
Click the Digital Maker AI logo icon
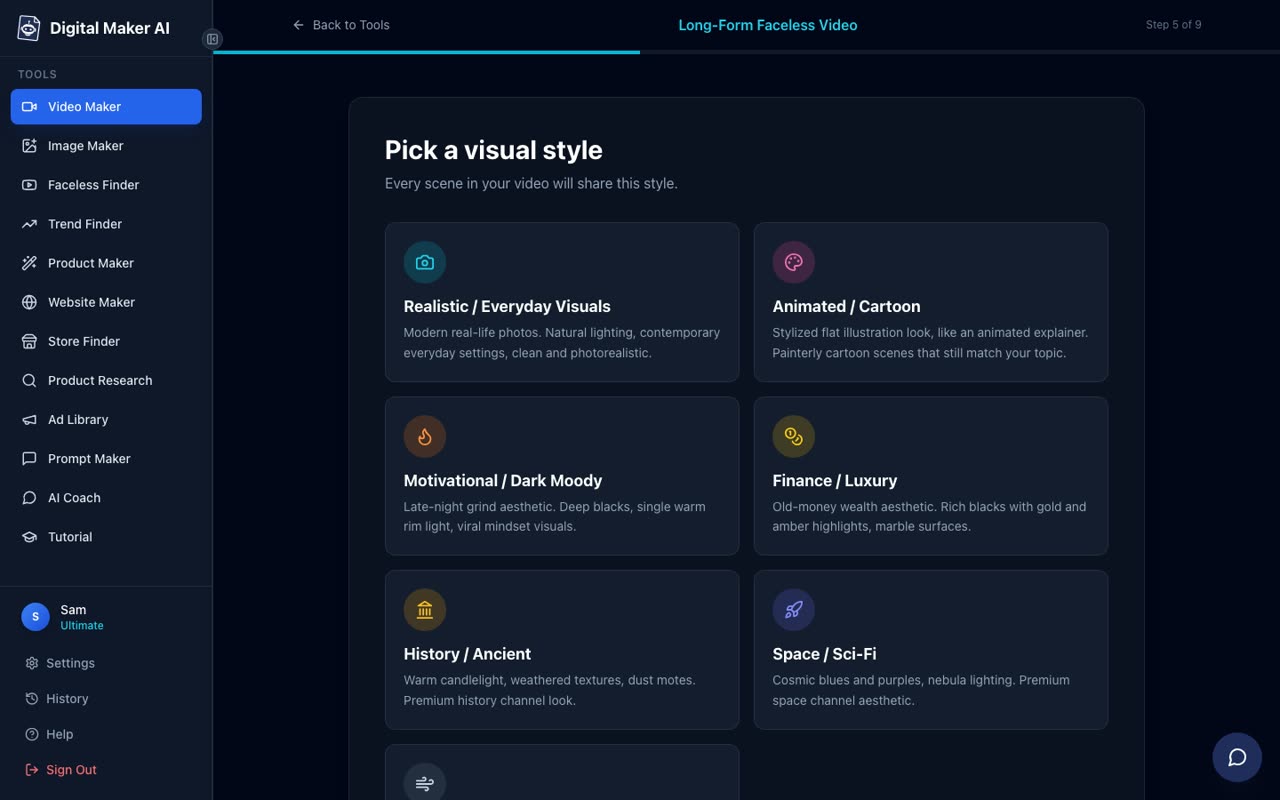(29, 28)
